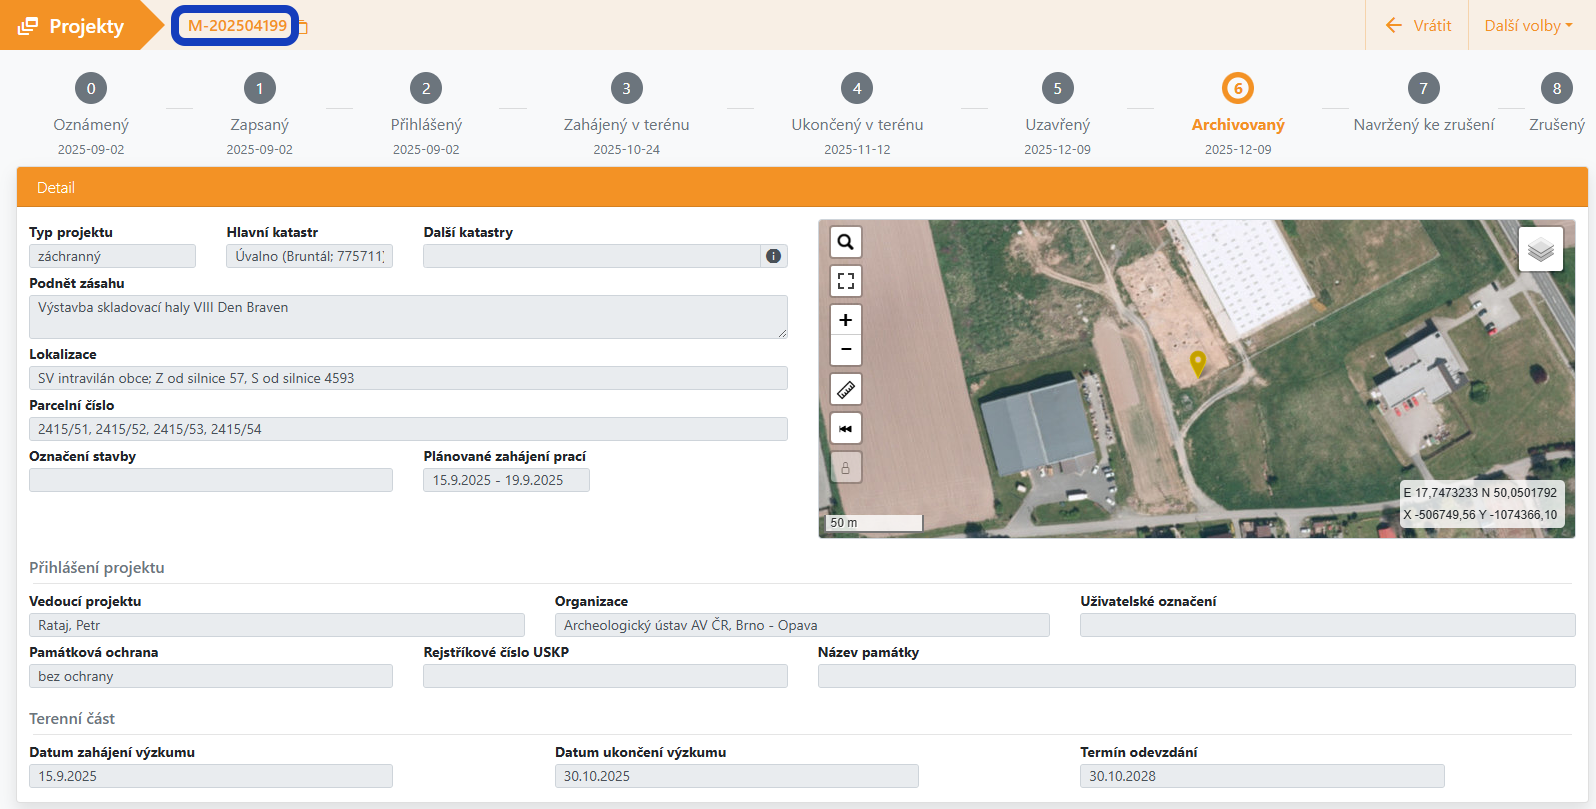Zoom in on the map
This screenshot has height=809, width=1596.
coord(845,320)
